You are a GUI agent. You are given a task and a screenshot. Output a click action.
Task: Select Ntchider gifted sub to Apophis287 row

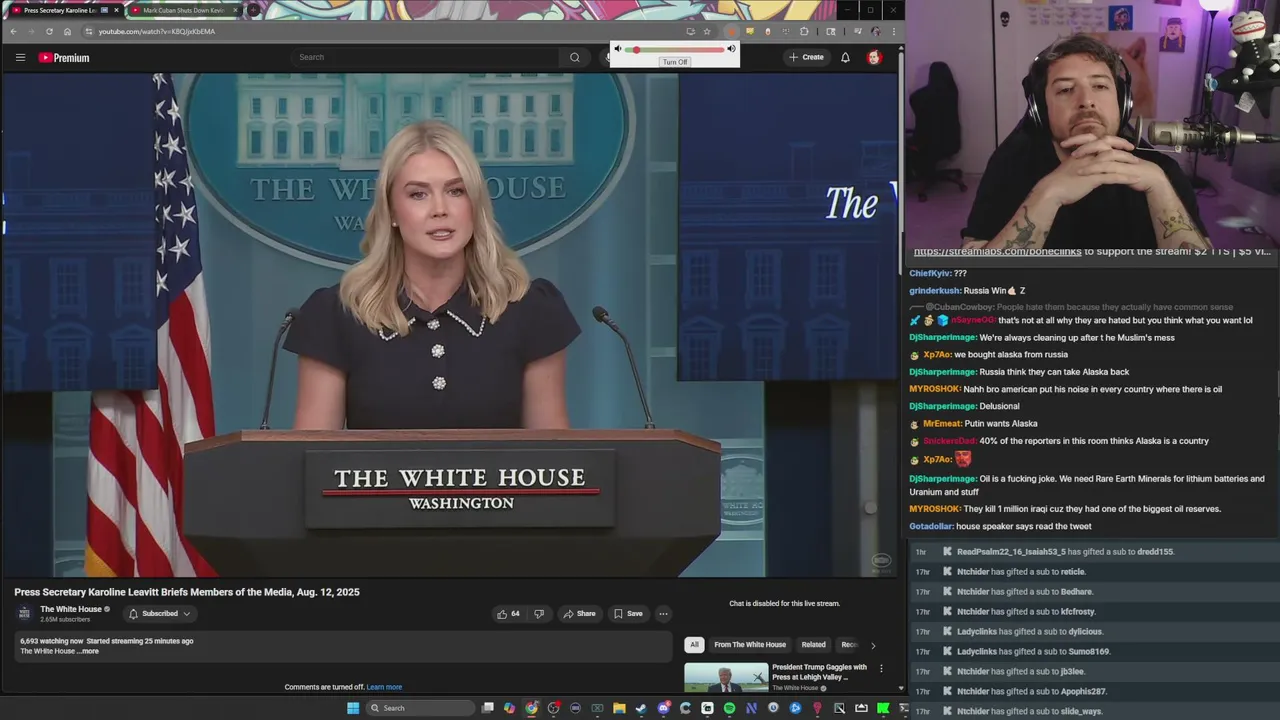(x=1094, y=691)
